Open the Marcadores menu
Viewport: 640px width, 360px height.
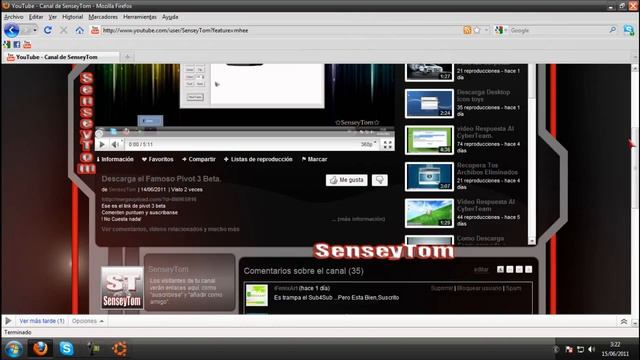pyautogui.click(x=103, y=17)
